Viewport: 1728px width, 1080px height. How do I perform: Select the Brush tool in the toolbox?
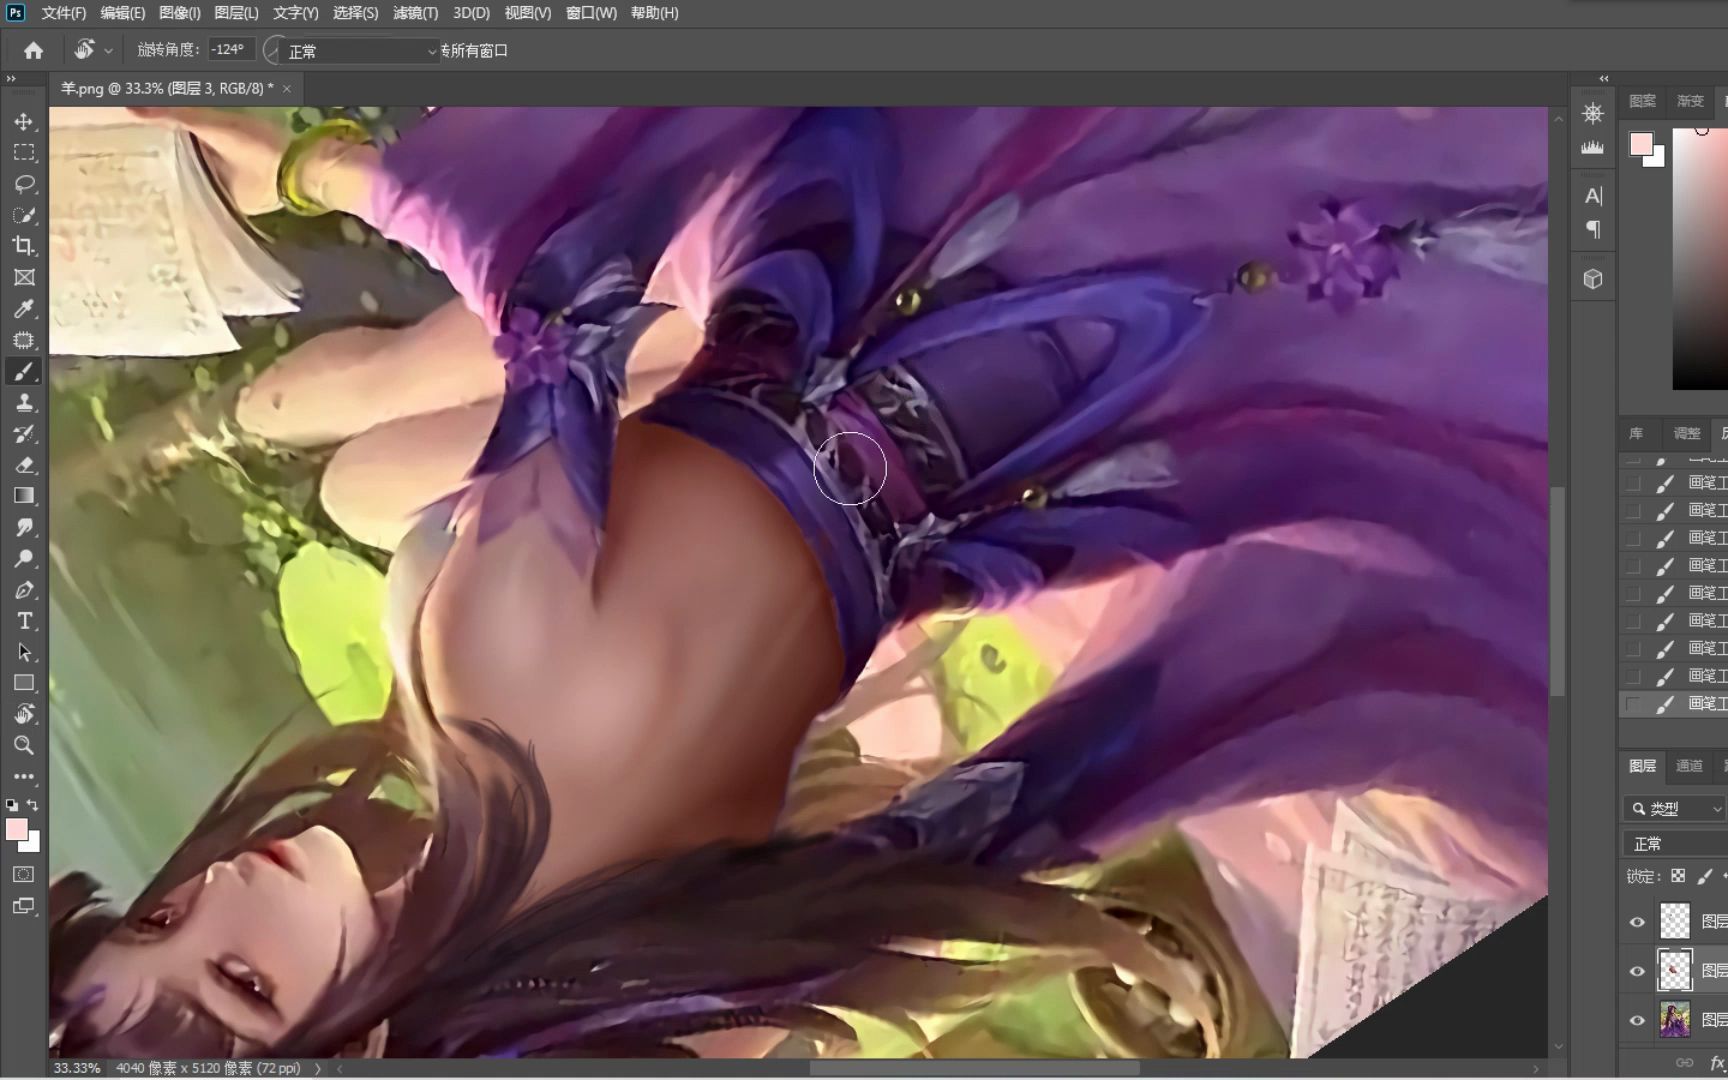24,371
